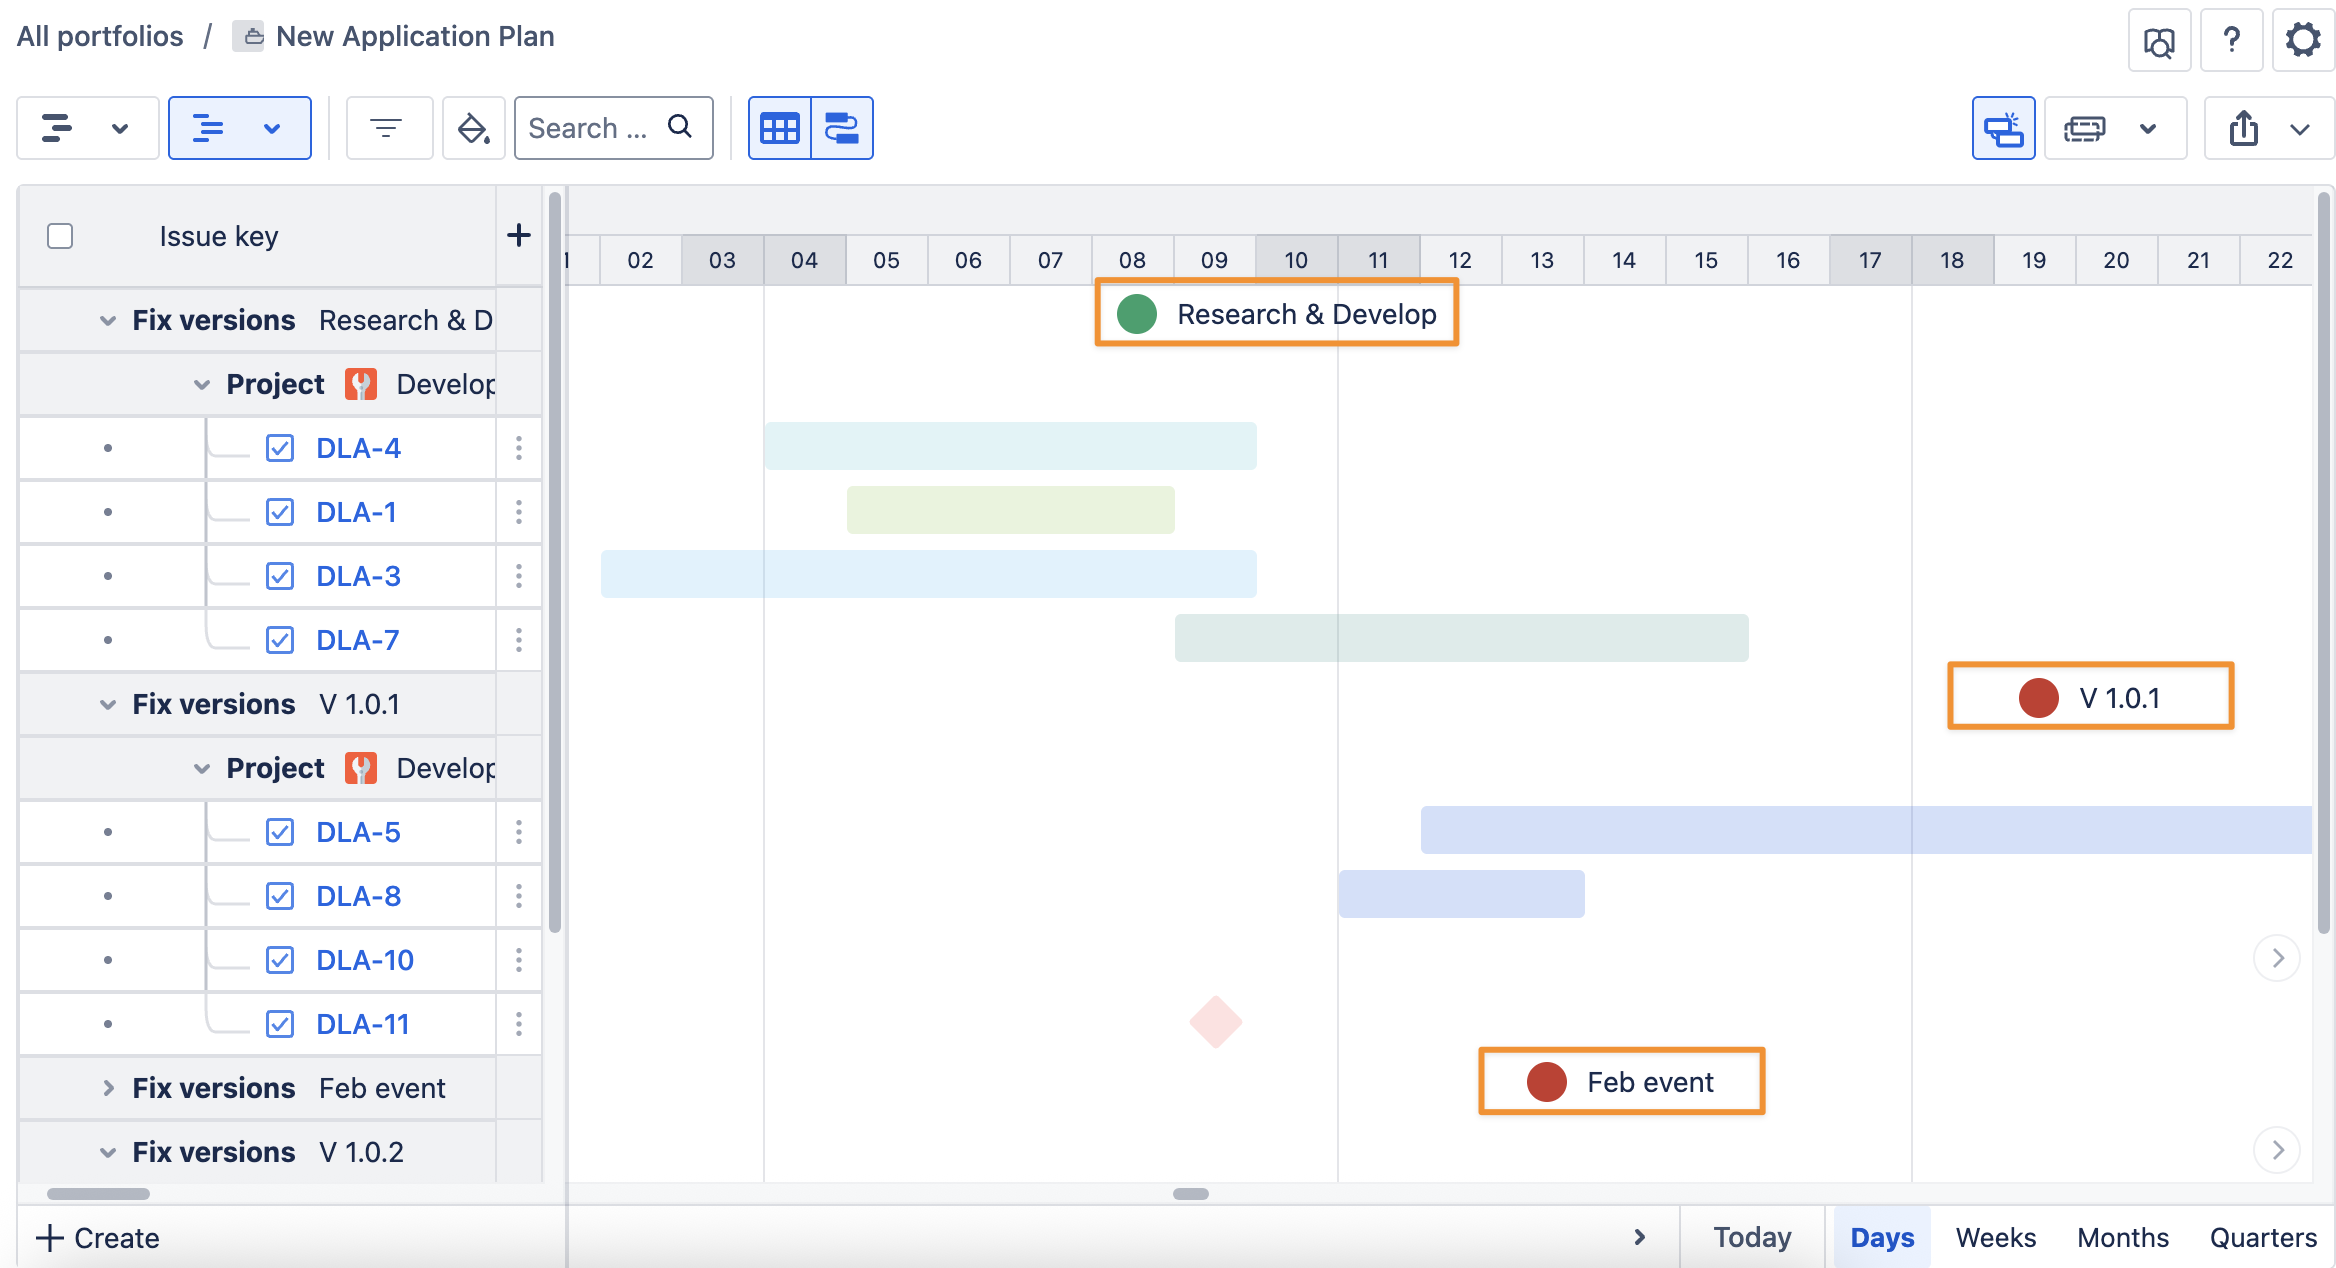Open the settings gear icon
The image size is (2336, 1268).
pos(2302,41)
